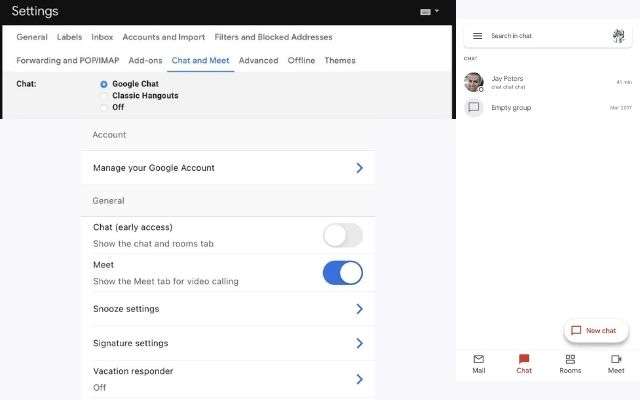640x400 pixels.
Task: Open the Add-ons tab
Action: pos(145,60)
